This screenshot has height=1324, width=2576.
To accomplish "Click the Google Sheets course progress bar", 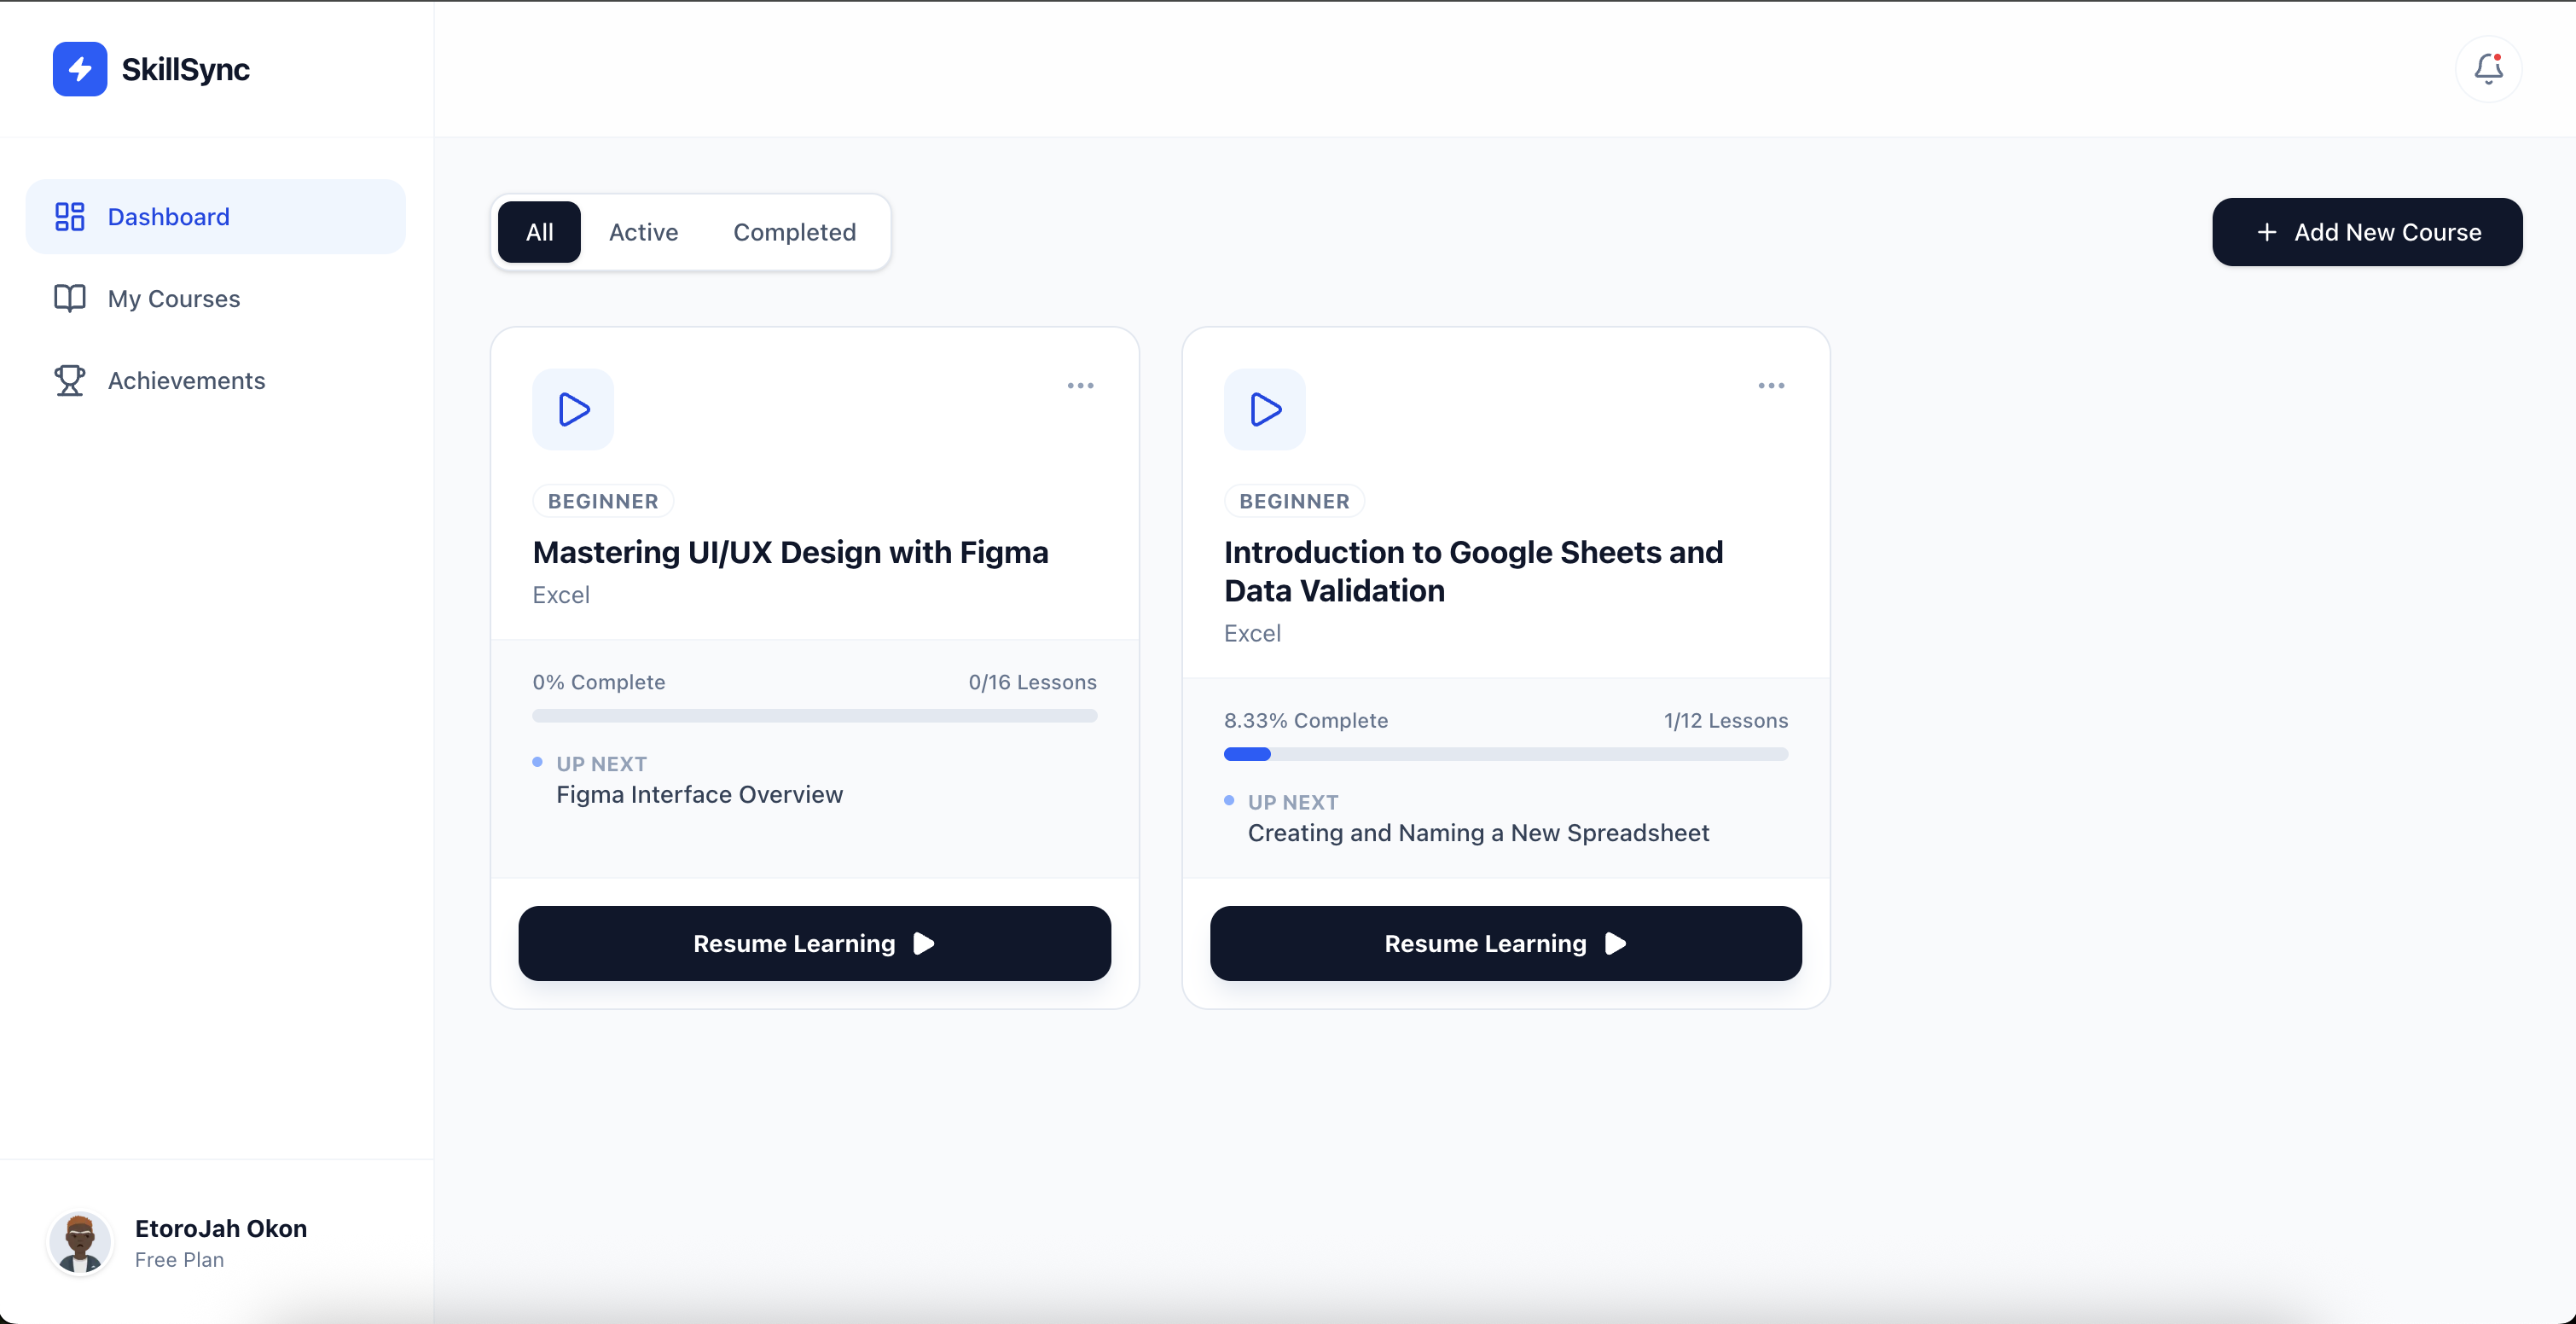I will (1505, 755).
